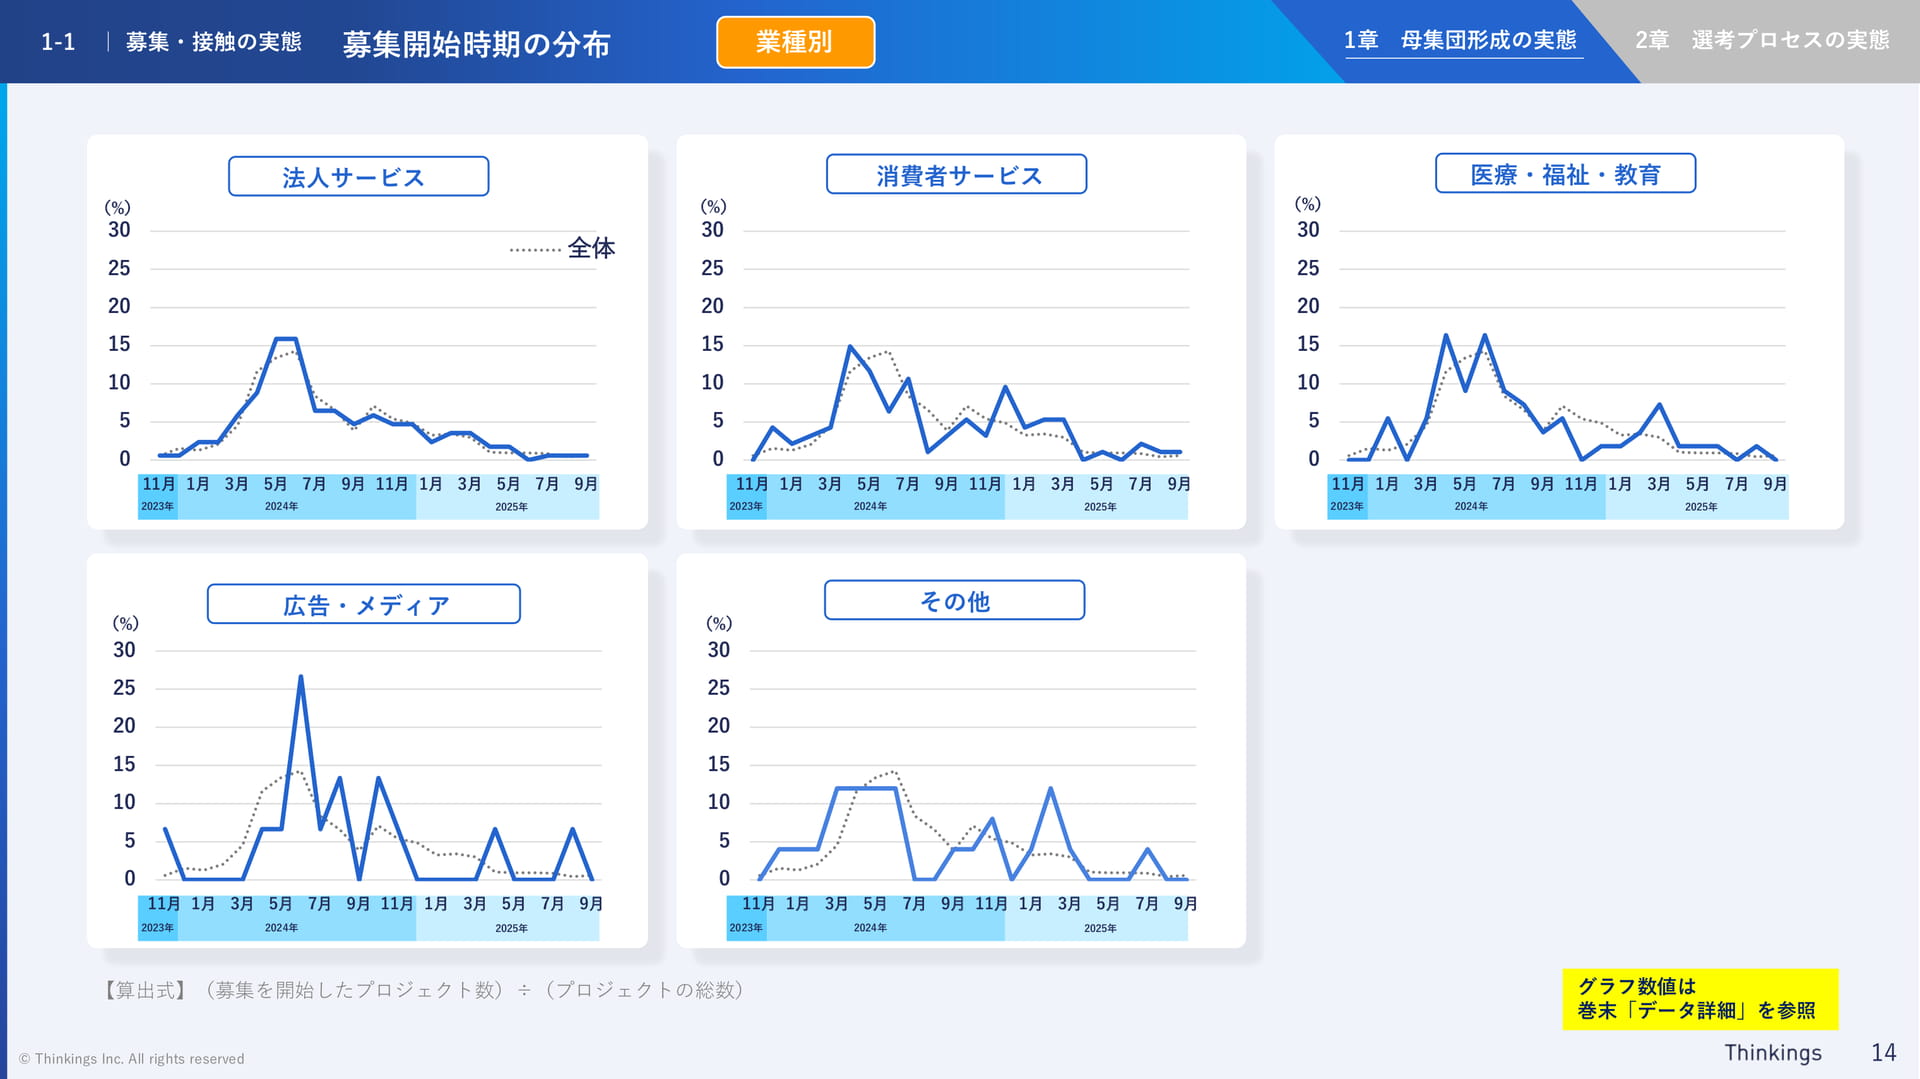Click the orange 業種別 button
This screenshot has height=1079, width=1920.
coord(795,42)
